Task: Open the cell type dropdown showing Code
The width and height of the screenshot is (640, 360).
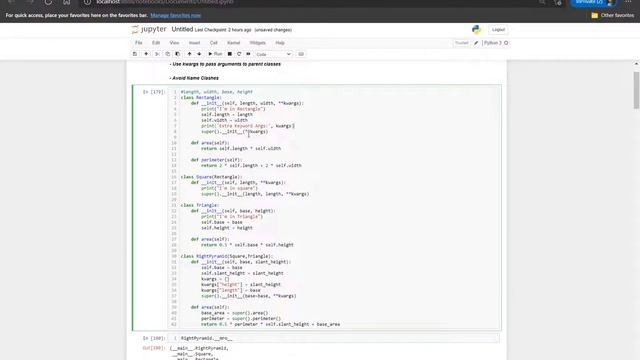Action: pos(273,54)
